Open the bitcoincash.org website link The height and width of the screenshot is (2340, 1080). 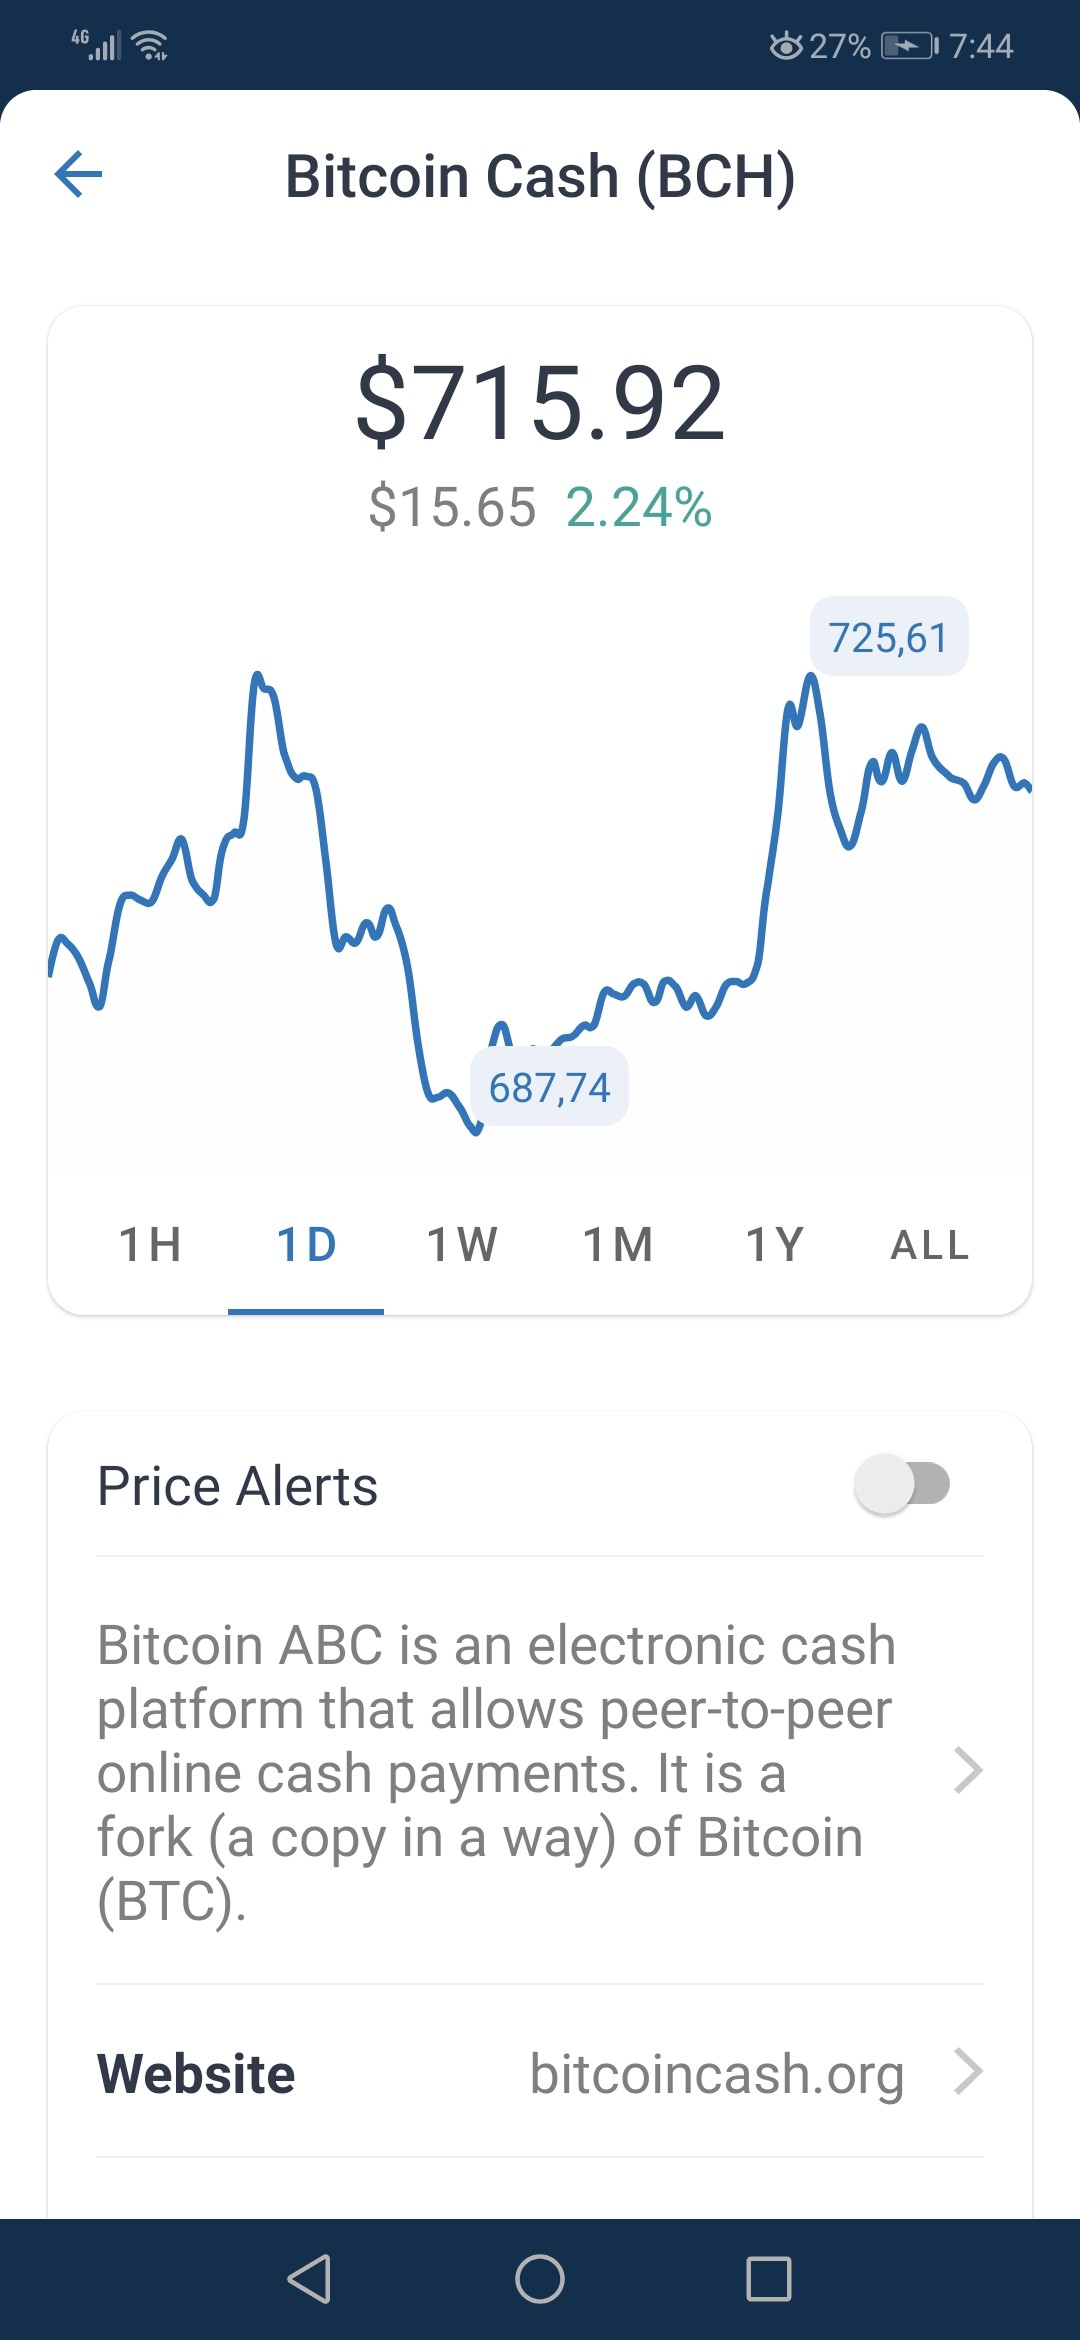[716, 2074]
